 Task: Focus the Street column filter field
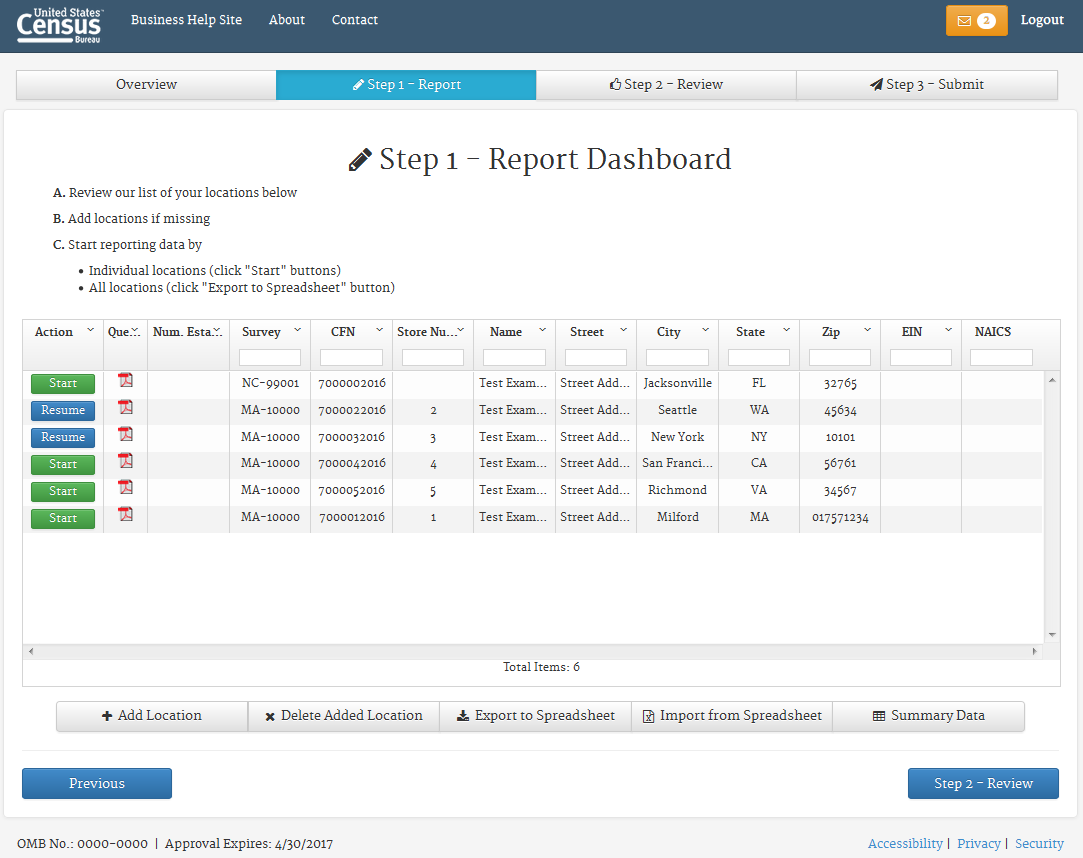click(x=596, y=357)
